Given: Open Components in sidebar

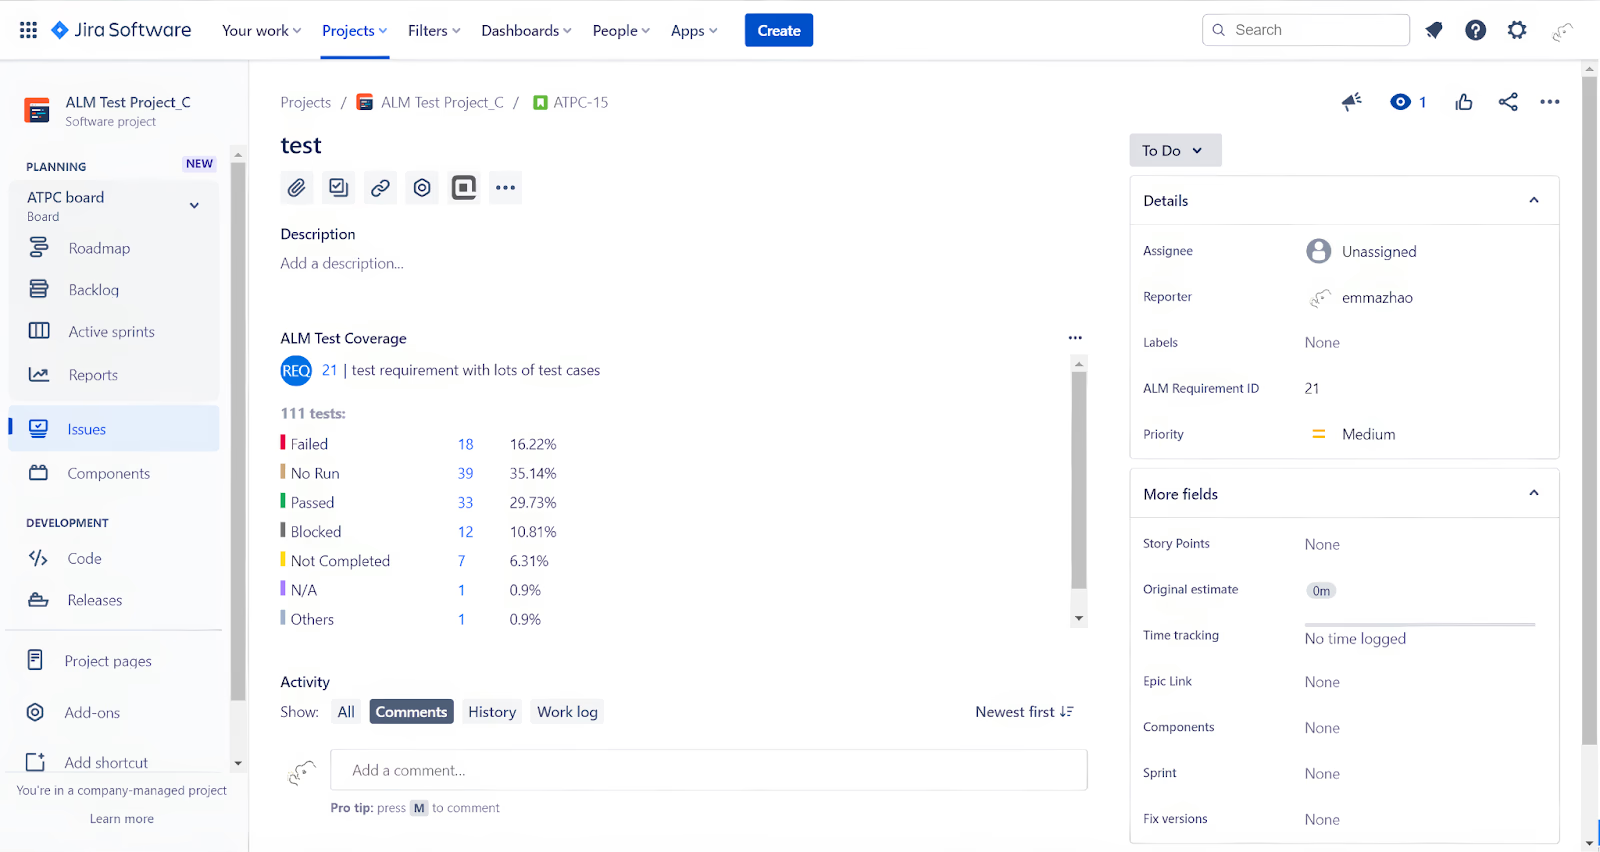Looking at the screenshot, I should pos(109,474).
